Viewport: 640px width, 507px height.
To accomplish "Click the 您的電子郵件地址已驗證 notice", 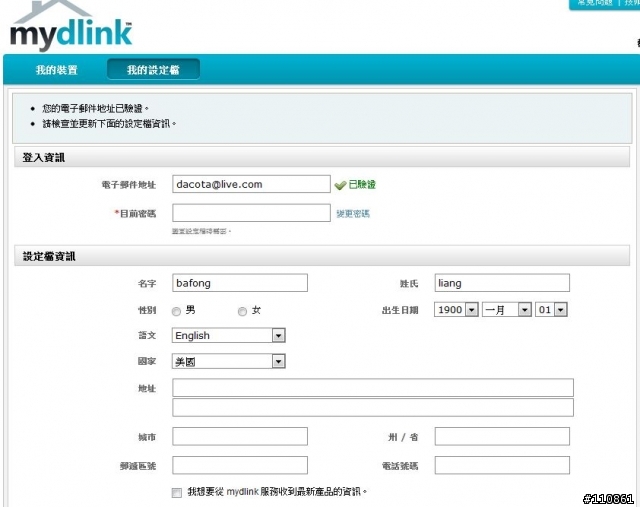I will tap(95, 108).
